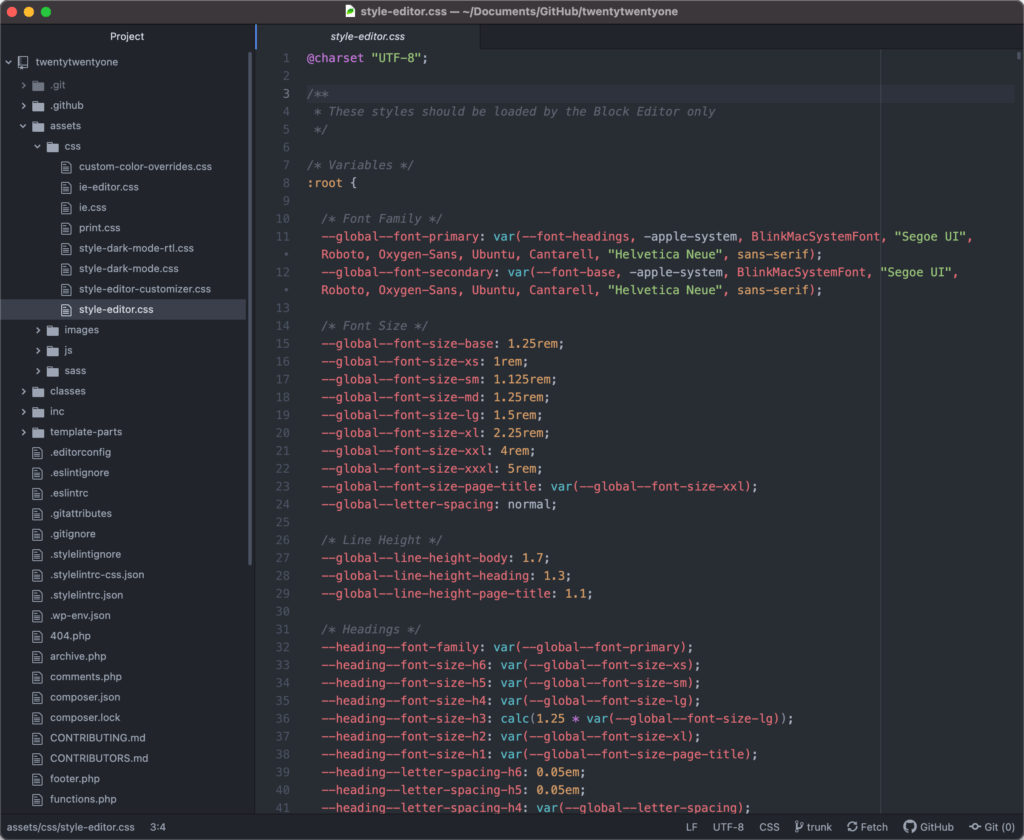
Task: Click the classes folder icon
Action: click(39, 391)
